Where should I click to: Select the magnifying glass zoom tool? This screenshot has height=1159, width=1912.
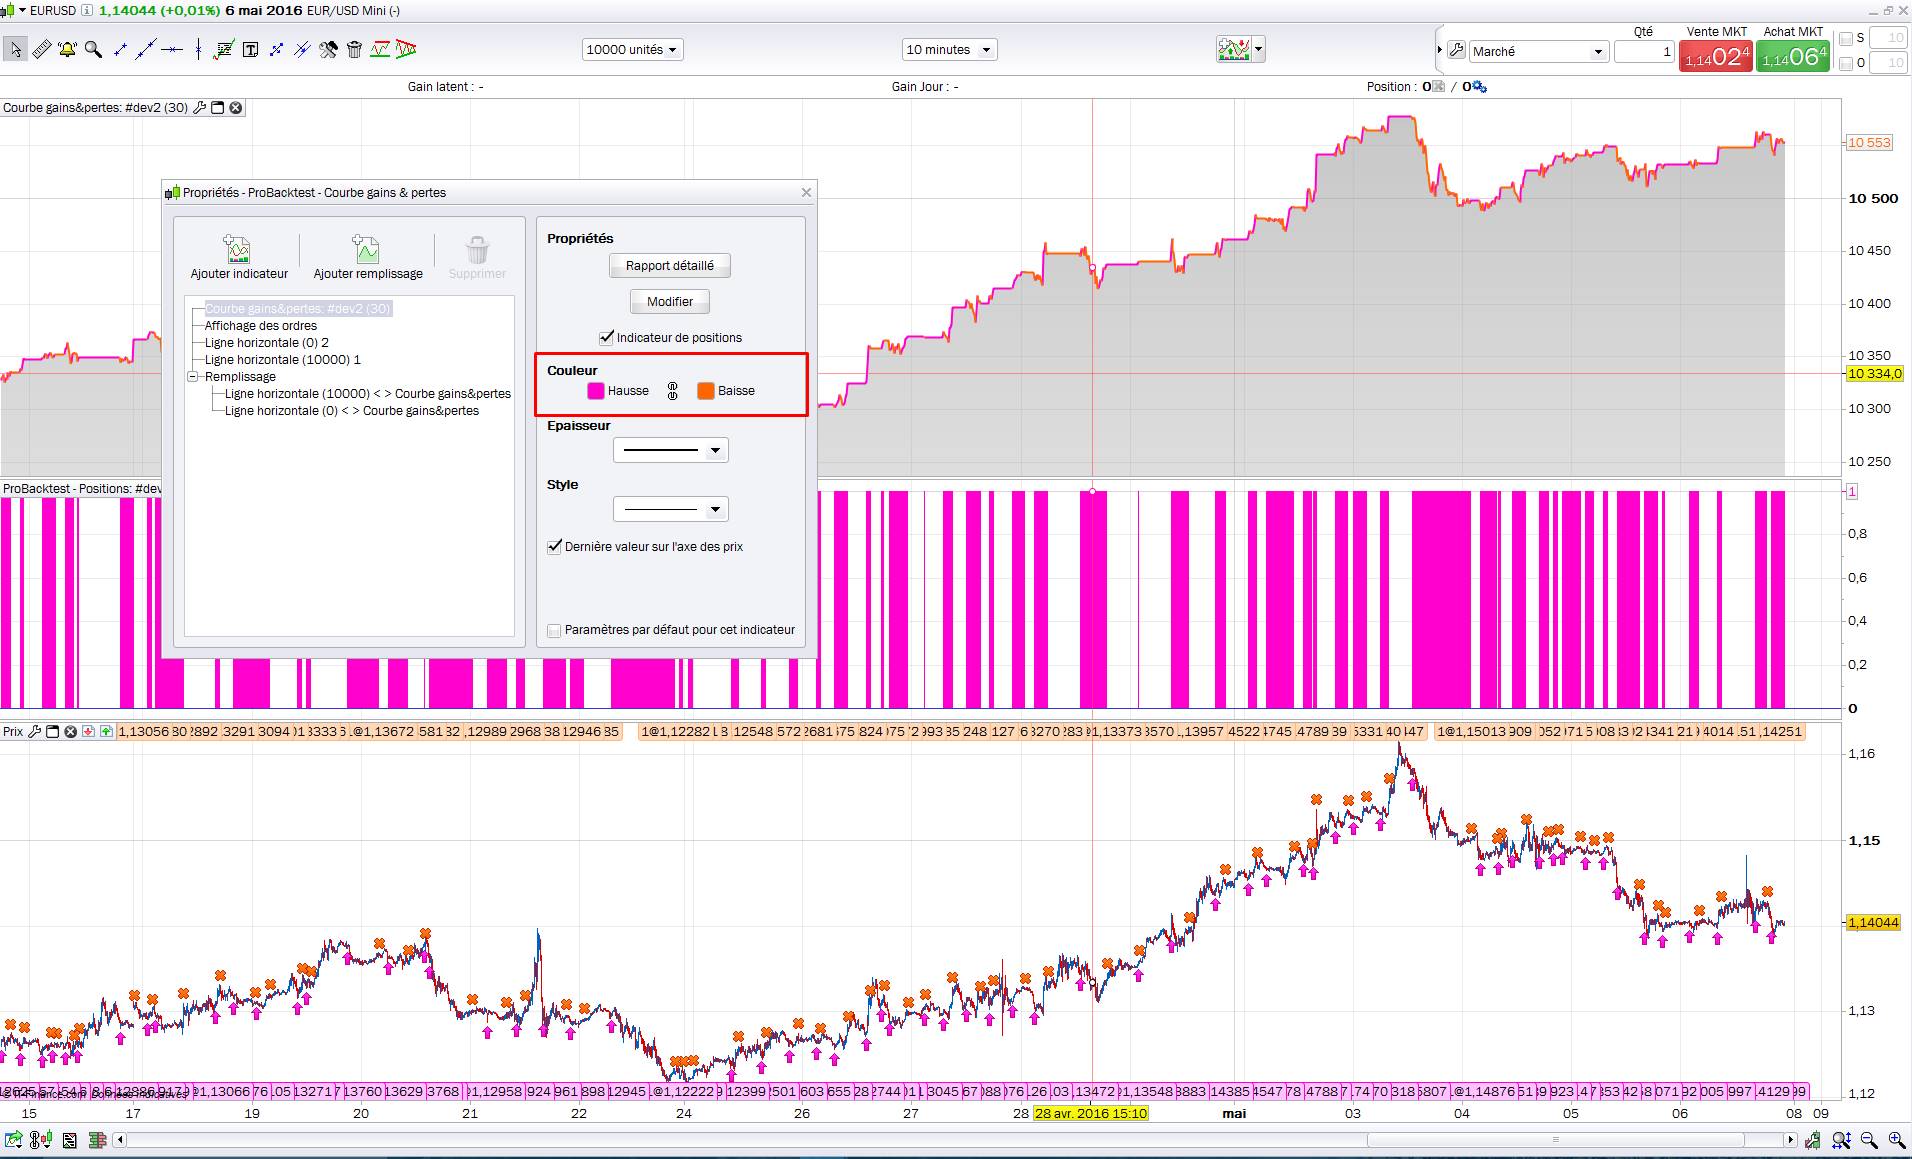[93, 49]
